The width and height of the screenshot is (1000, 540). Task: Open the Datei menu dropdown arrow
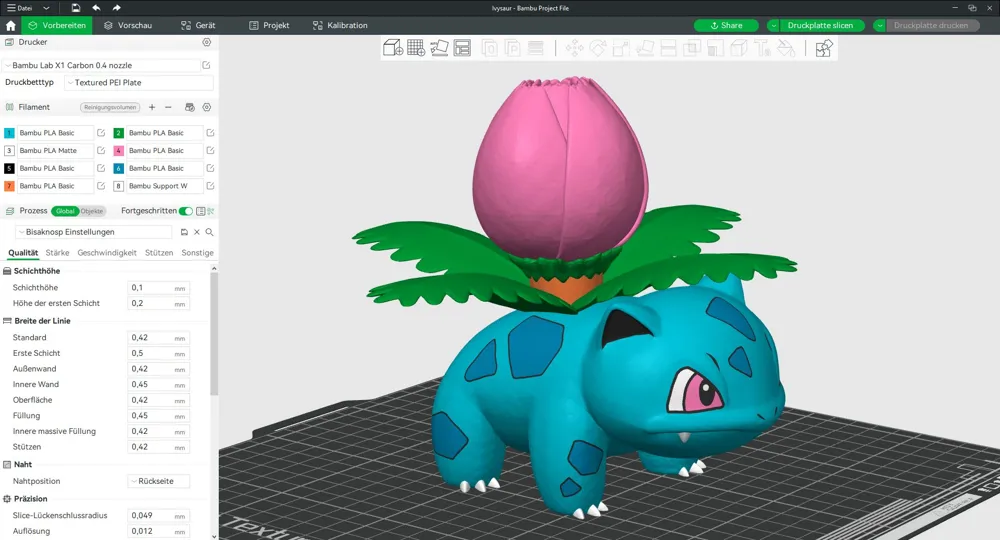coord(46,8)
